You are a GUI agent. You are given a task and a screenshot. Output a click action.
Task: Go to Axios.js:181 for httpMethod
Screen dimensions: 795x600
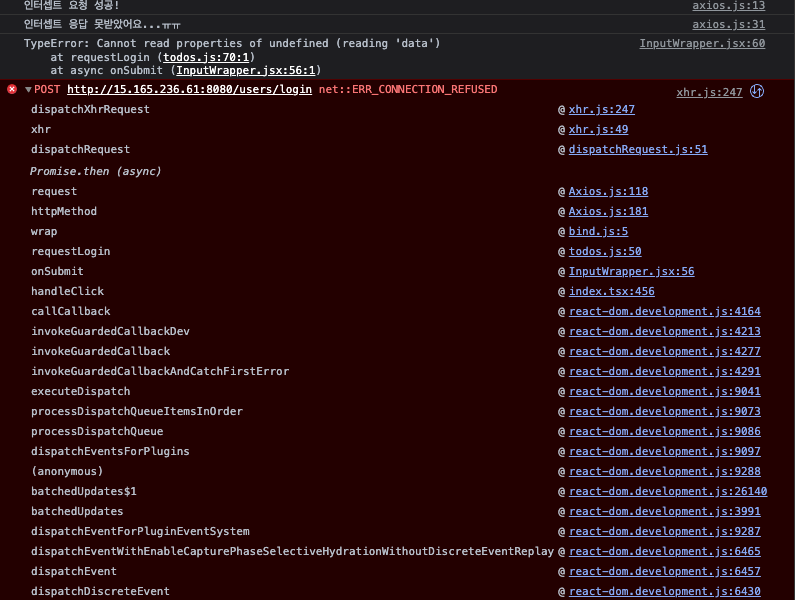click(x=608, y=211)
